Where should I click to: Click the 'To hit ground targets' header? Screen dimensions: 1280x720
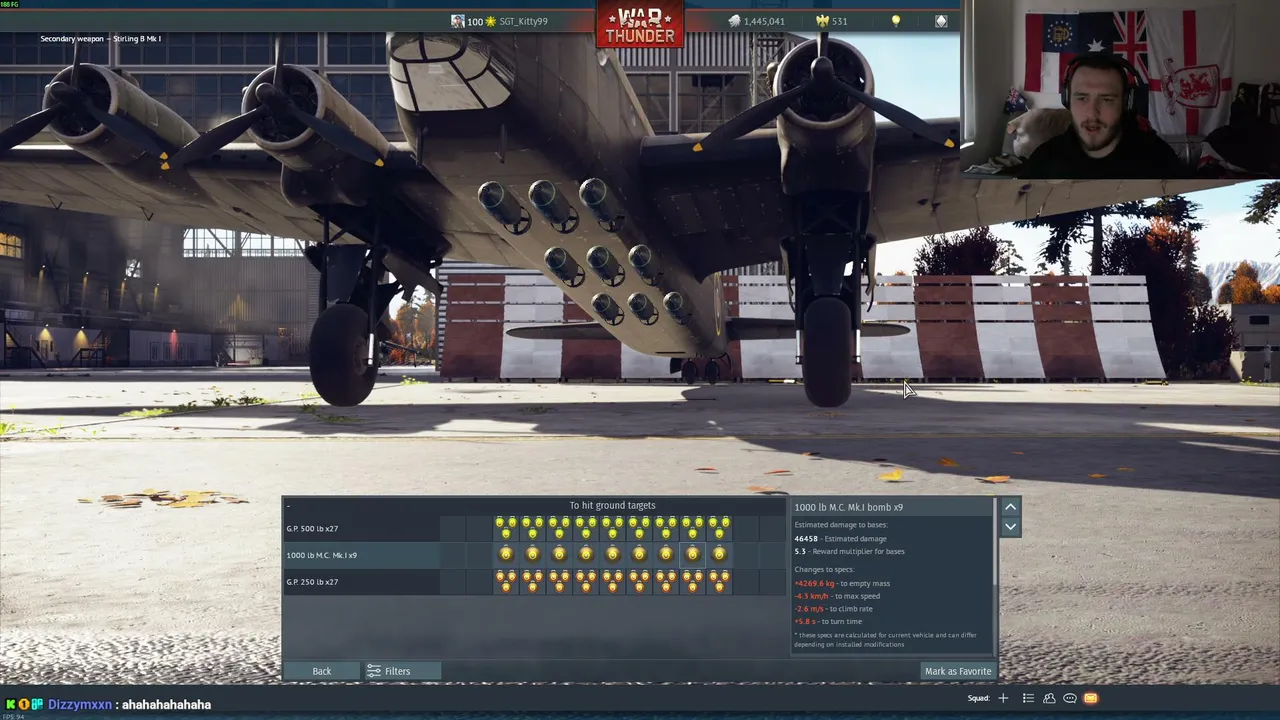(612, 506)
